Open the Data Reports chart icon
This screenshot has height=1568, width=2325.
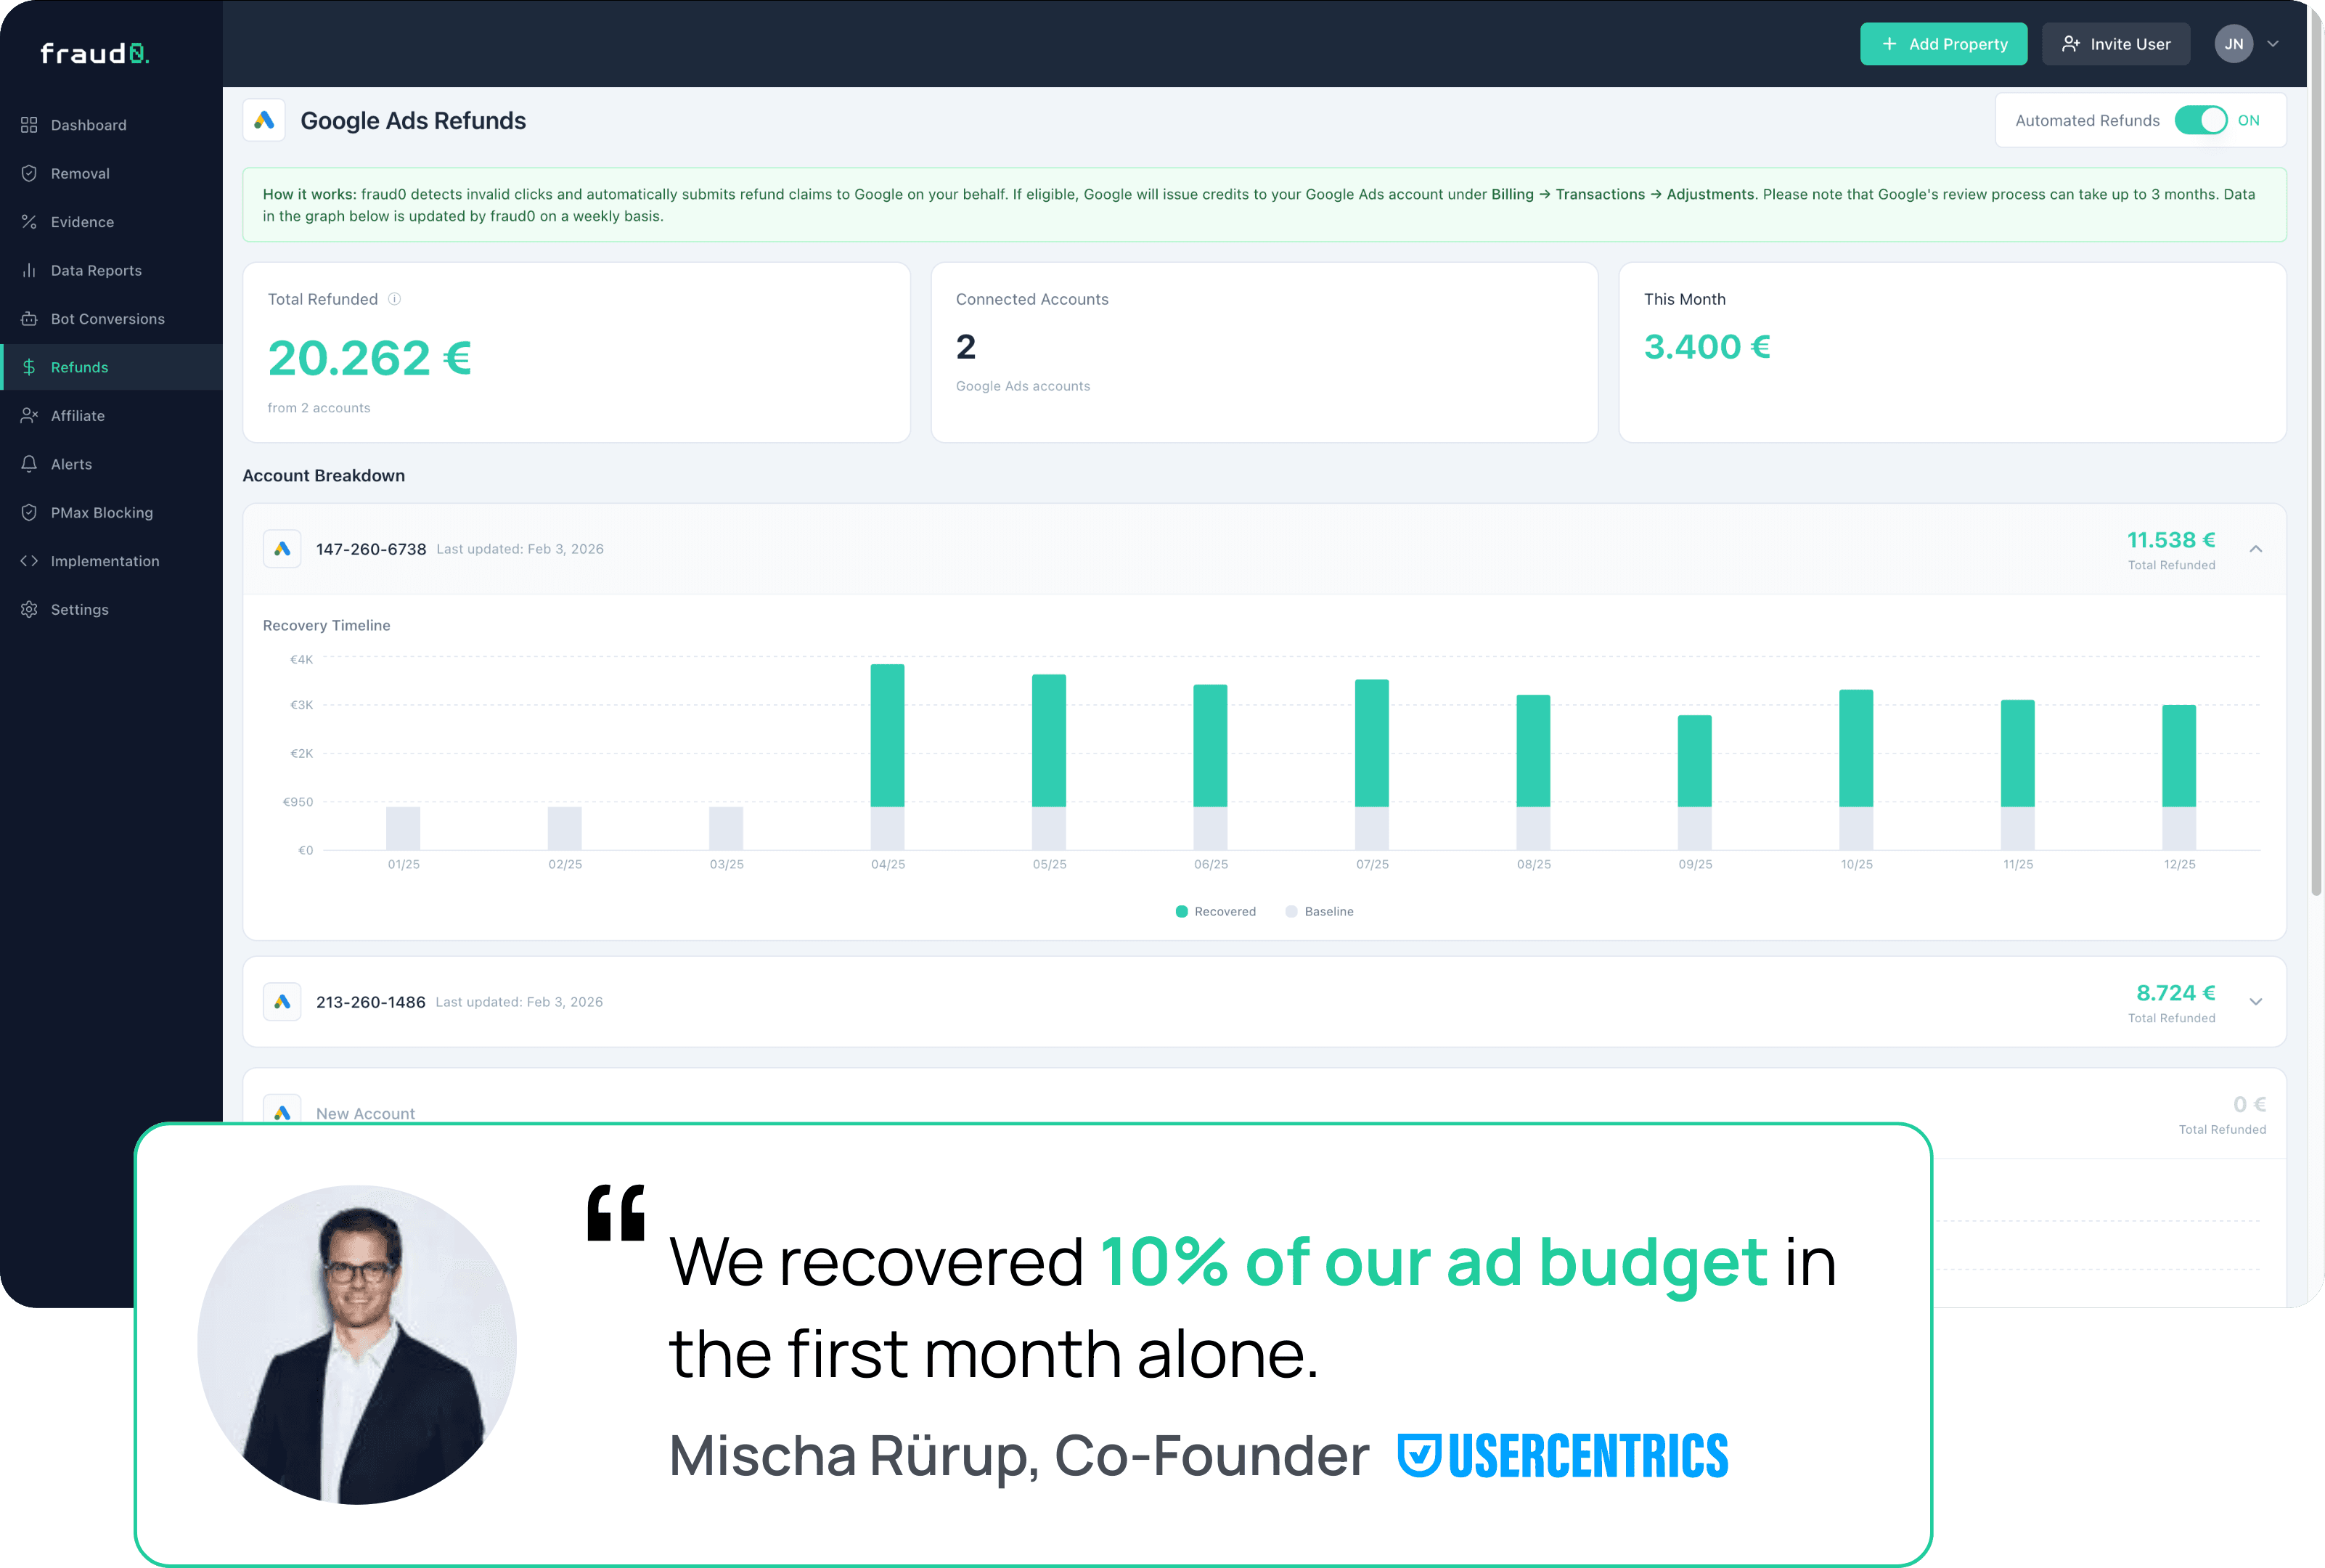coord(30,270)
